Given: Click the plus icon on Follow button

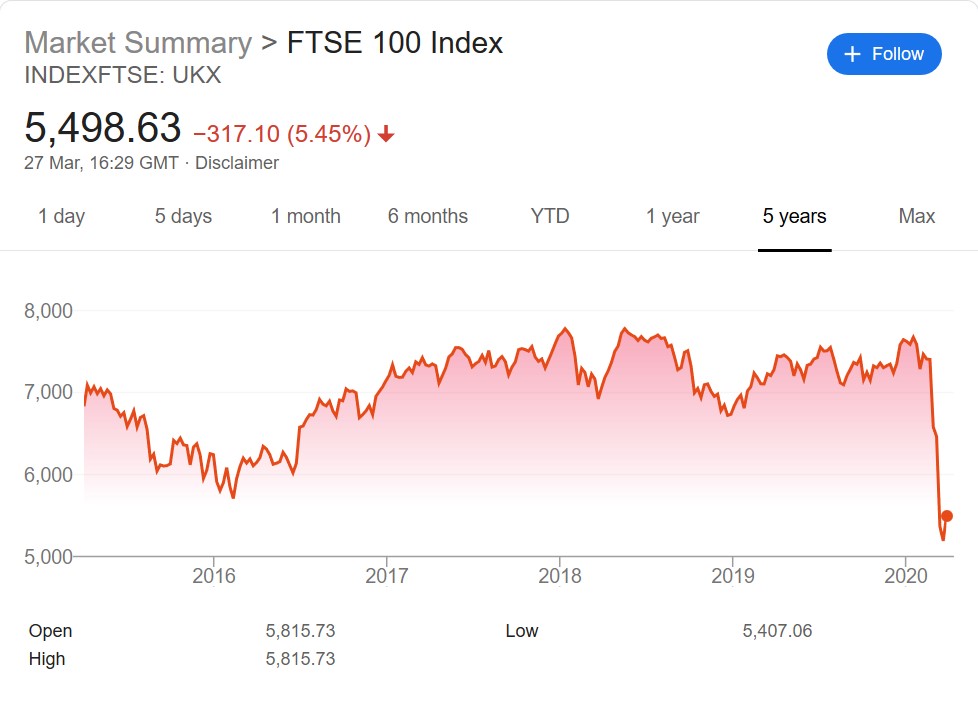Looking at the screenshot, I should coord(852,54).
